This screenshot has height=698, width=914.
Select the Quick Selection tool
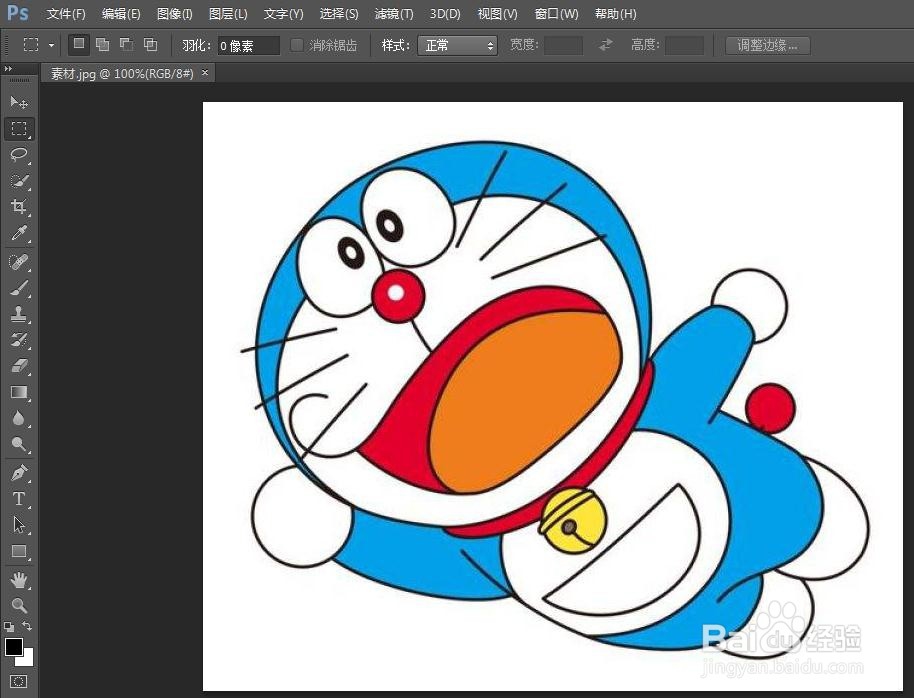pos(19,181)
